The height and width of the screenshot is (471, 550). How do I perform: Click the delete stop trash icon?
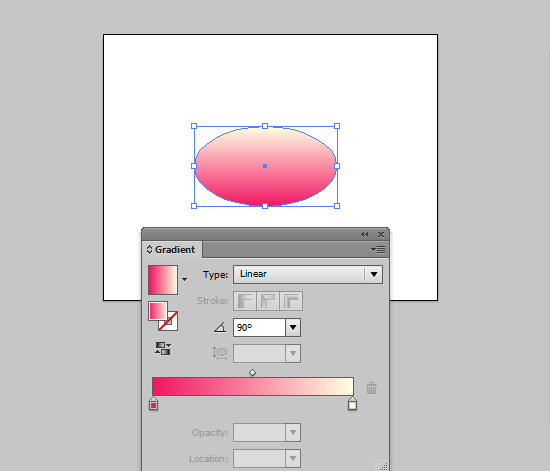[x=371, y=388]
